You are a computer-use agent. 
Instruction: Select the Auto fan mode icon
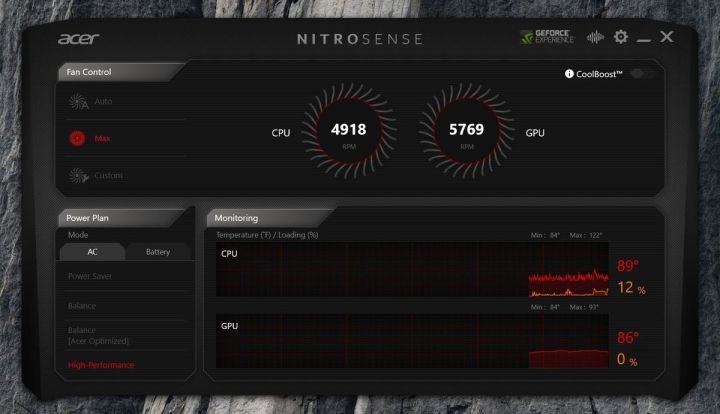[78, 101]
